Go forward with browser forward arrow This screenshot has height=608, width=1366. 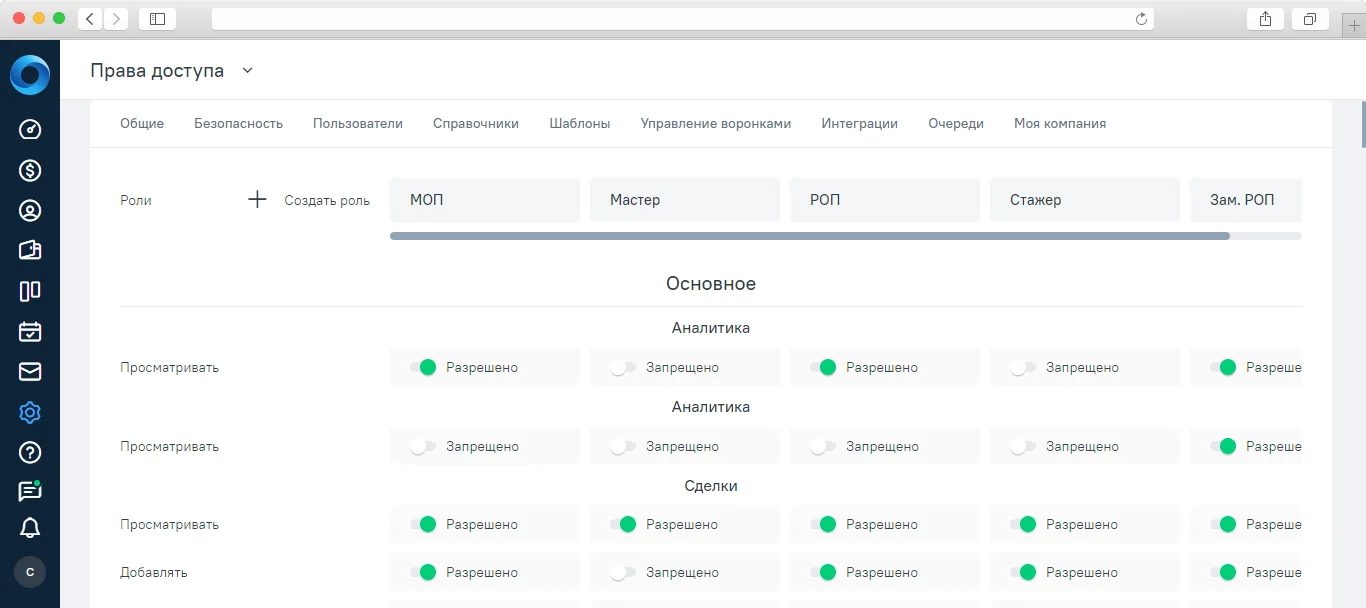coord(116,18)
